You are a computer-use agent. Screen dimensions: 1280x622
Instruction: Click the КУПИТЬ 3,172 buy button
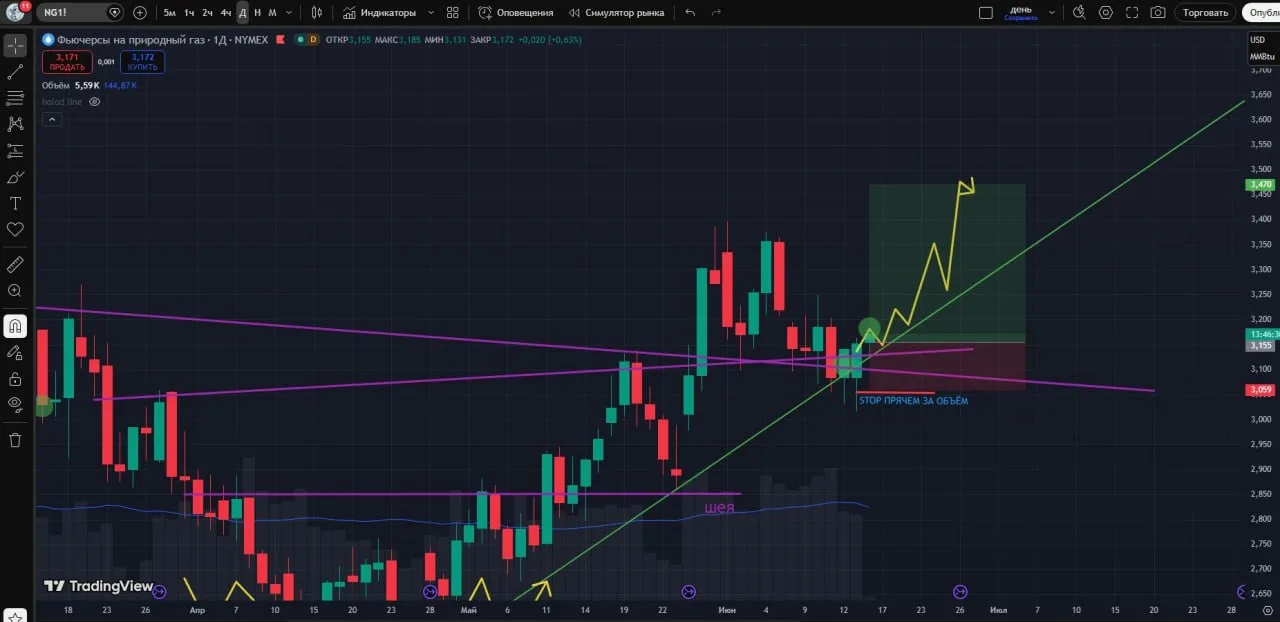[143, 62]
